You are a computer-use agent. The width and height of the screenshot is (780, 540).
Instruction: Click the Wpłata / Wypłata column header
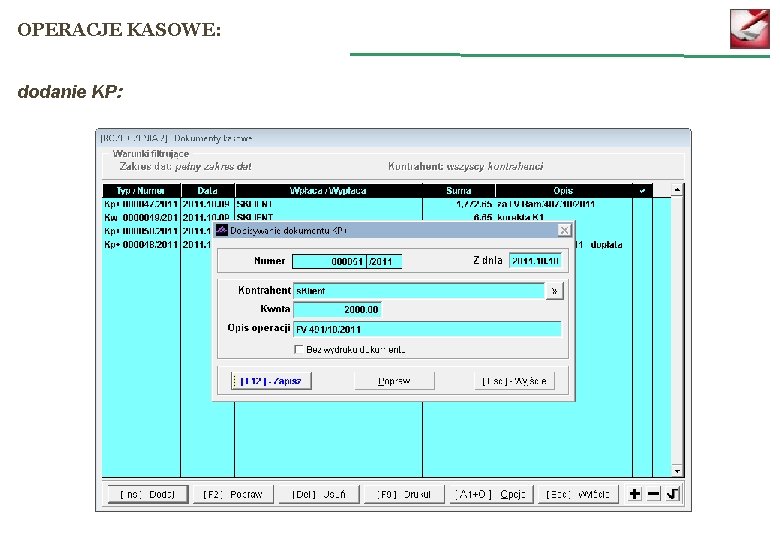point(328,190)
